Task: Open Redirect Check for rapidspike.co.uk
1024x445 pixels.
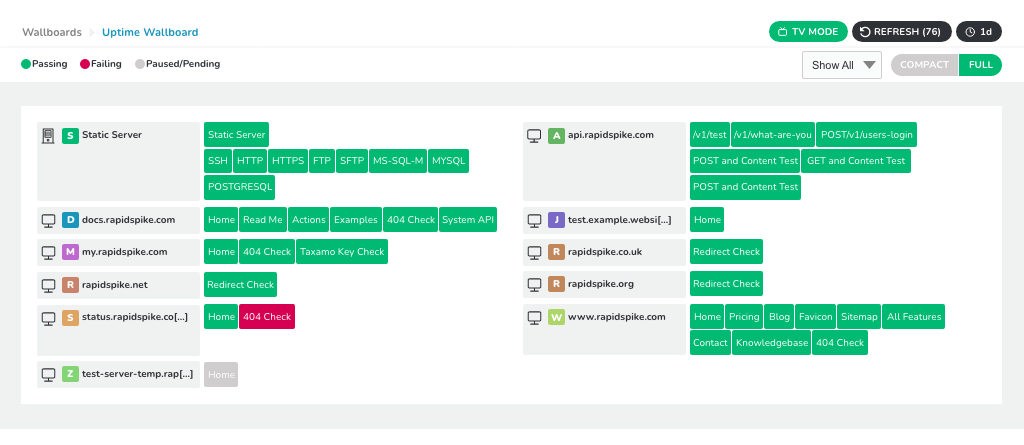Action: tap(726, 252)
